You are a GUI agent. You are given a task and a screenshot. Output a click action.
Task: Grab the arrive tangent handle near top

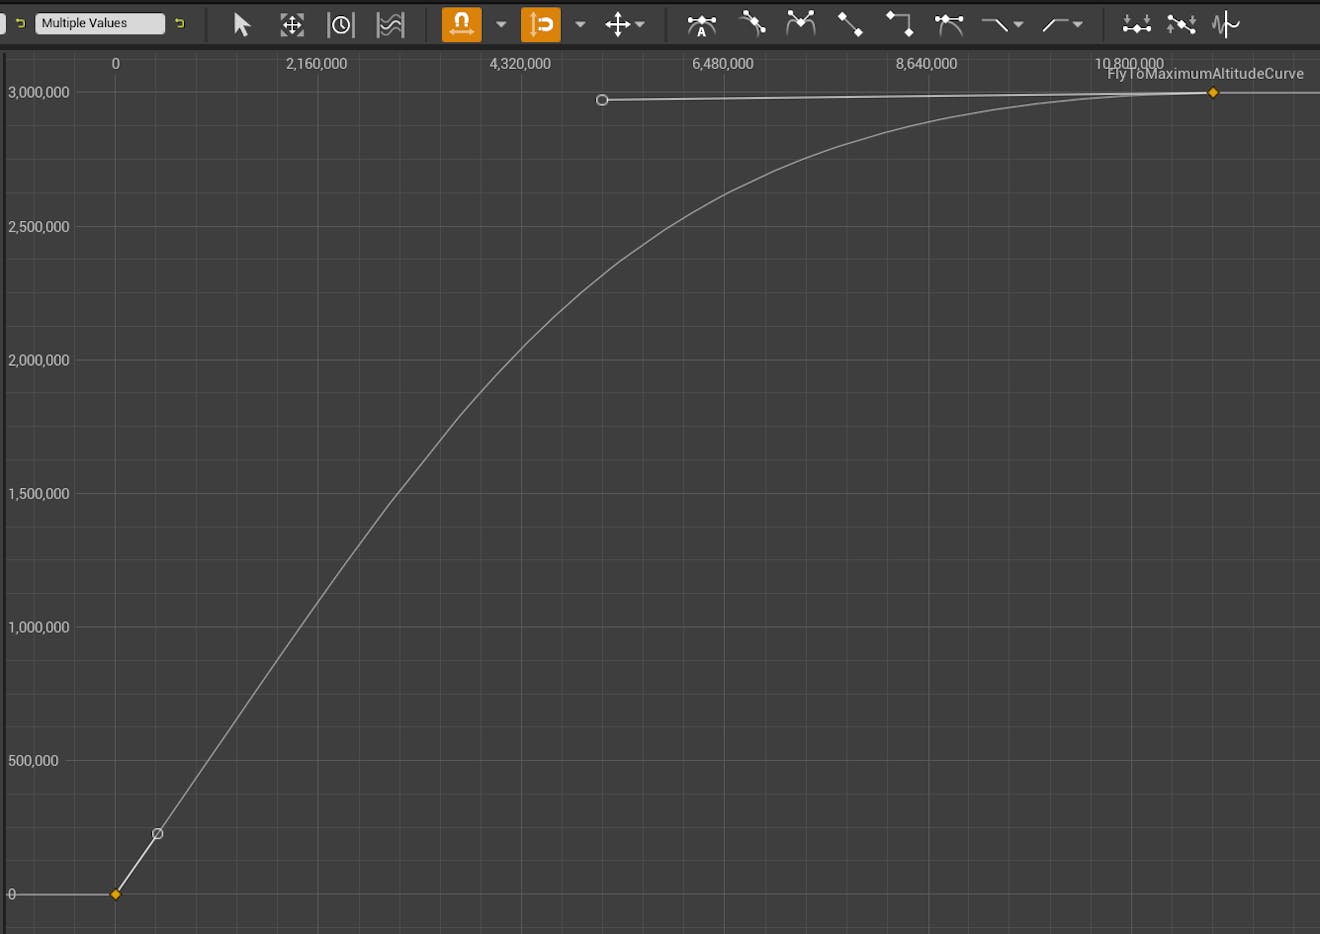tap(602, 100)
